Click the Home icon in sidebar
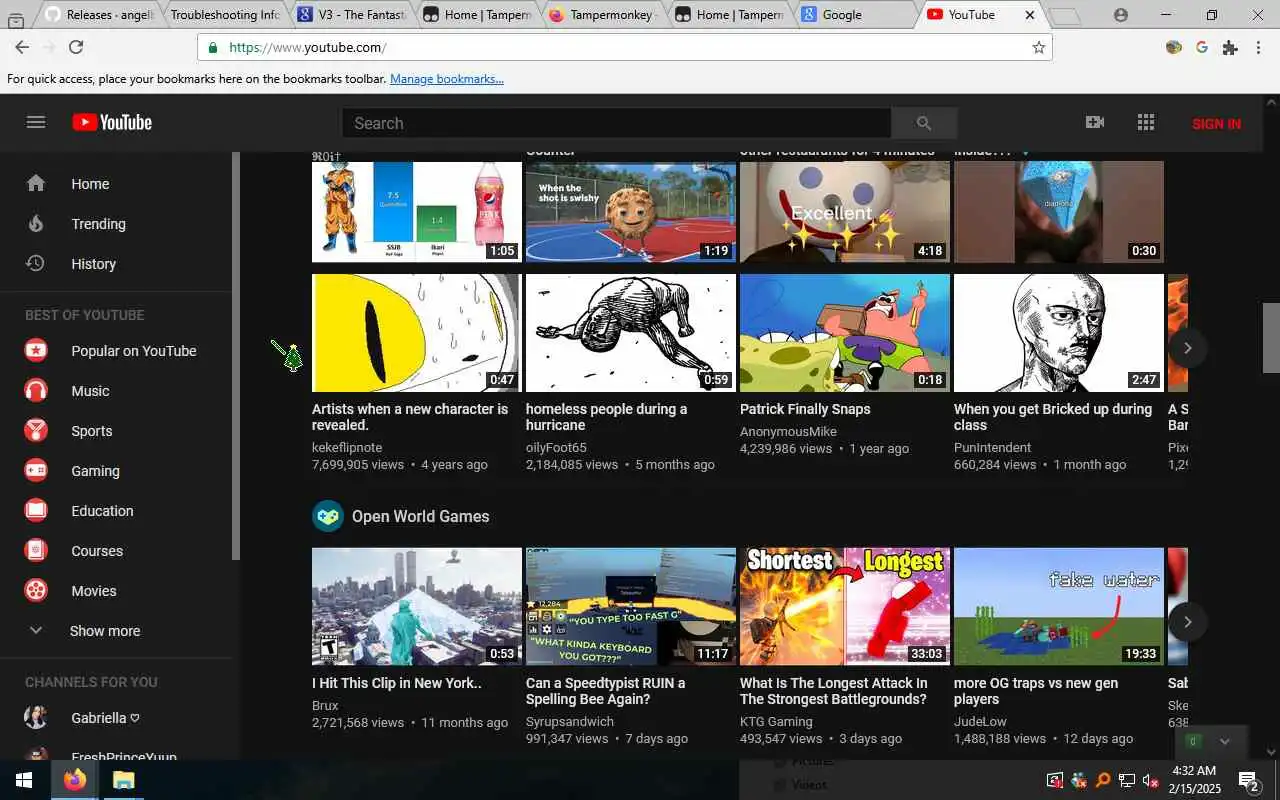This screenshot has height=800, width=1280. click(36, 183)
